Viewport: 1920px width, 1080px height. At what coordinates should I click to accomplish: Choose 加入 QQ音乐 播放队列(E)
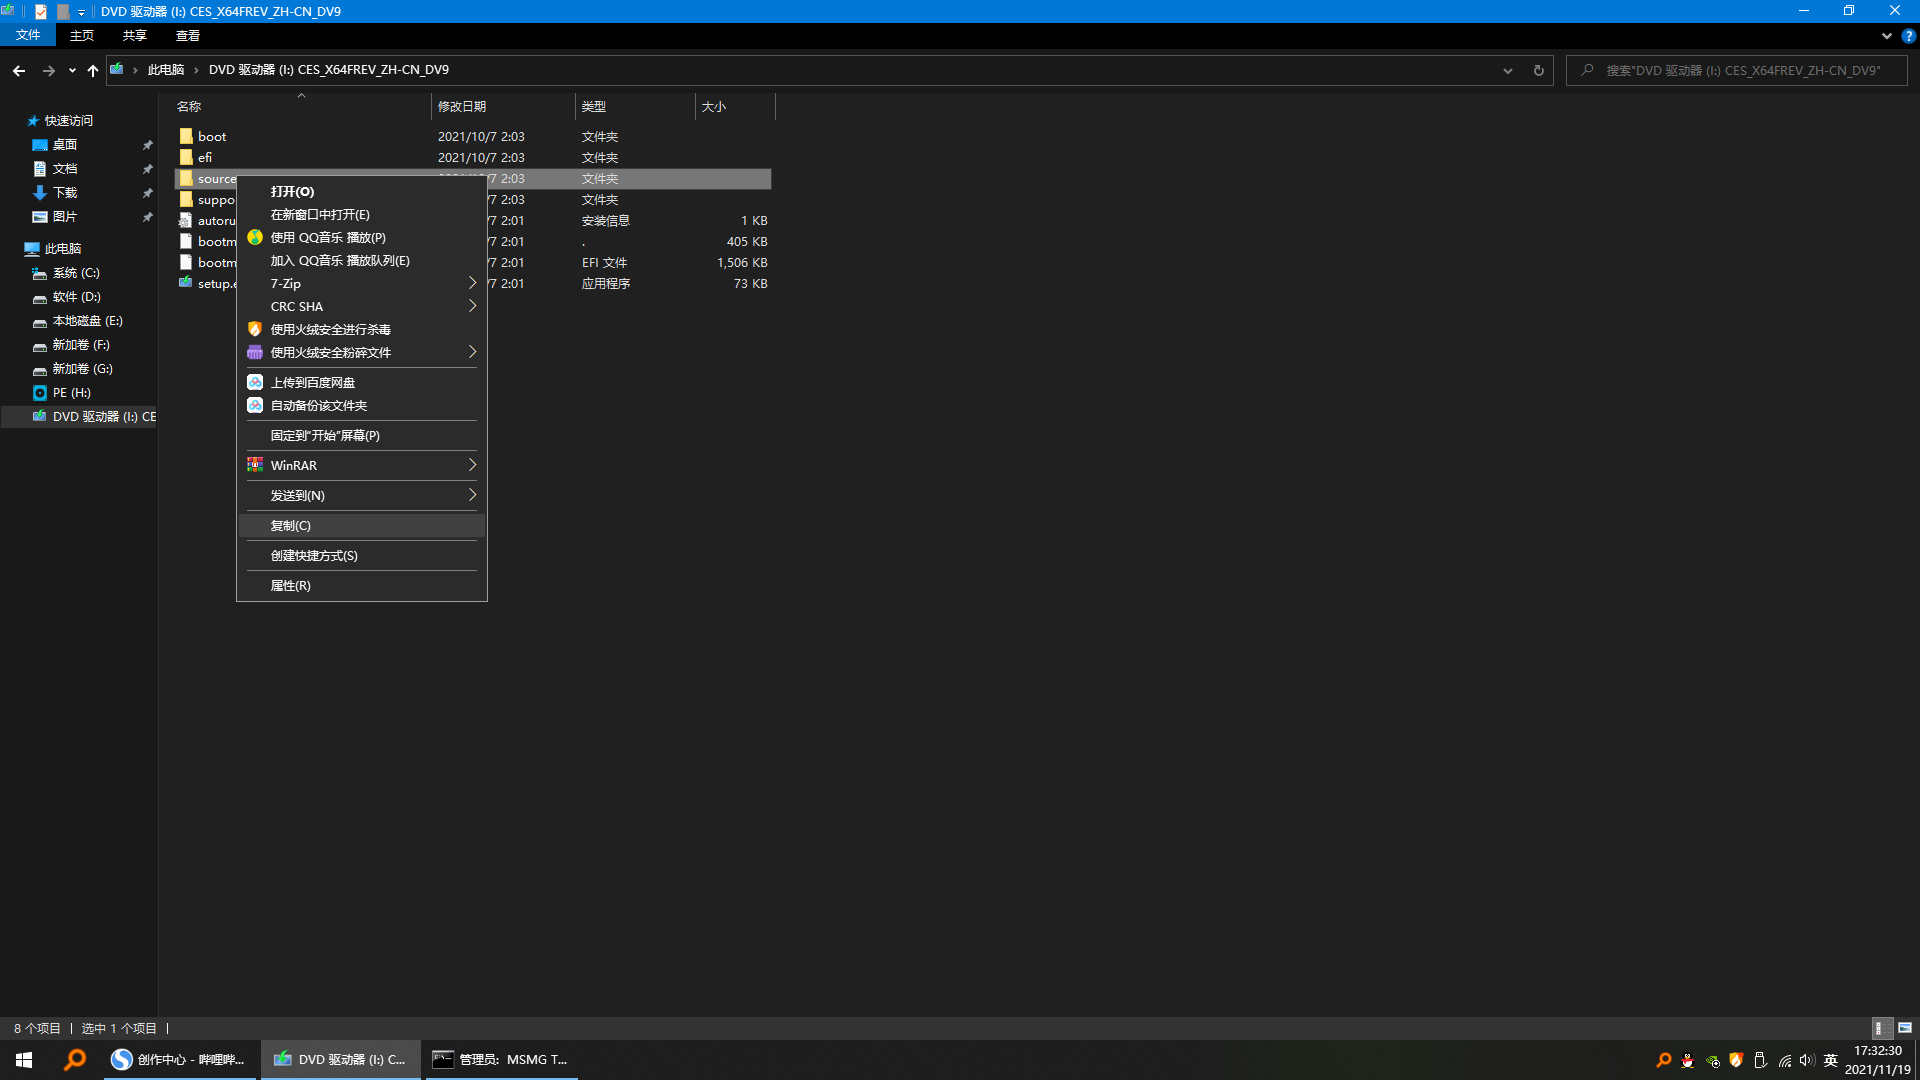(x=362, y=260)
